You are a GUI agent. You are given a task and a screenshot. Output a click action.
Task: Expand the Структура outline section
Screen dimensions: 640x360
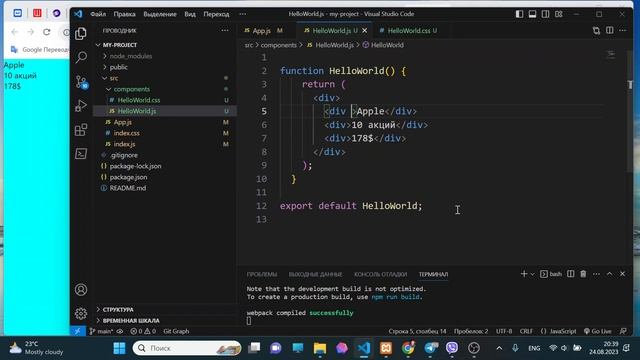[x=118, y=309]
